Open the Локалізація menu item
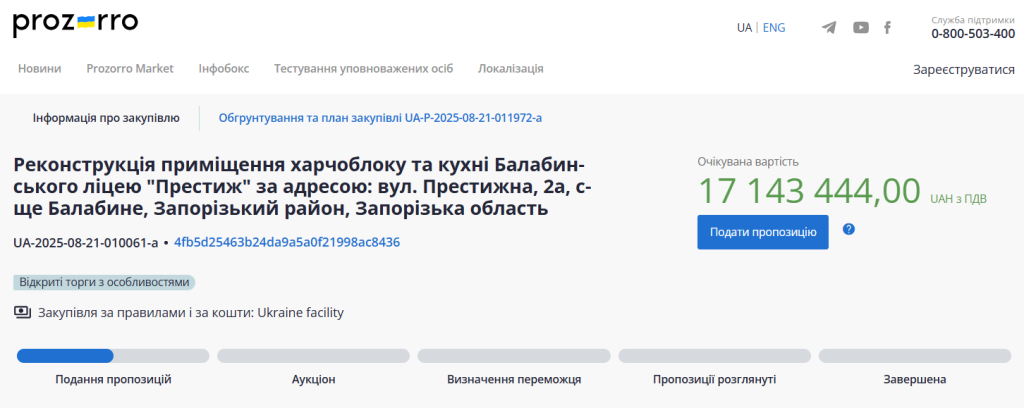Viewport: 1024px width, 408px height. 511,69
